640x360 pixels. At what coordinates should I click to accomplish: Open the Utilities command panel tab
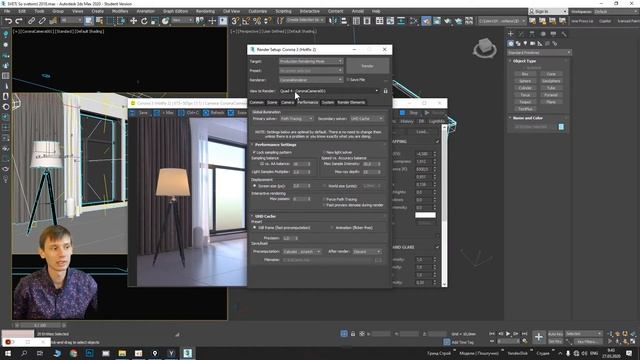pos(564,34)
